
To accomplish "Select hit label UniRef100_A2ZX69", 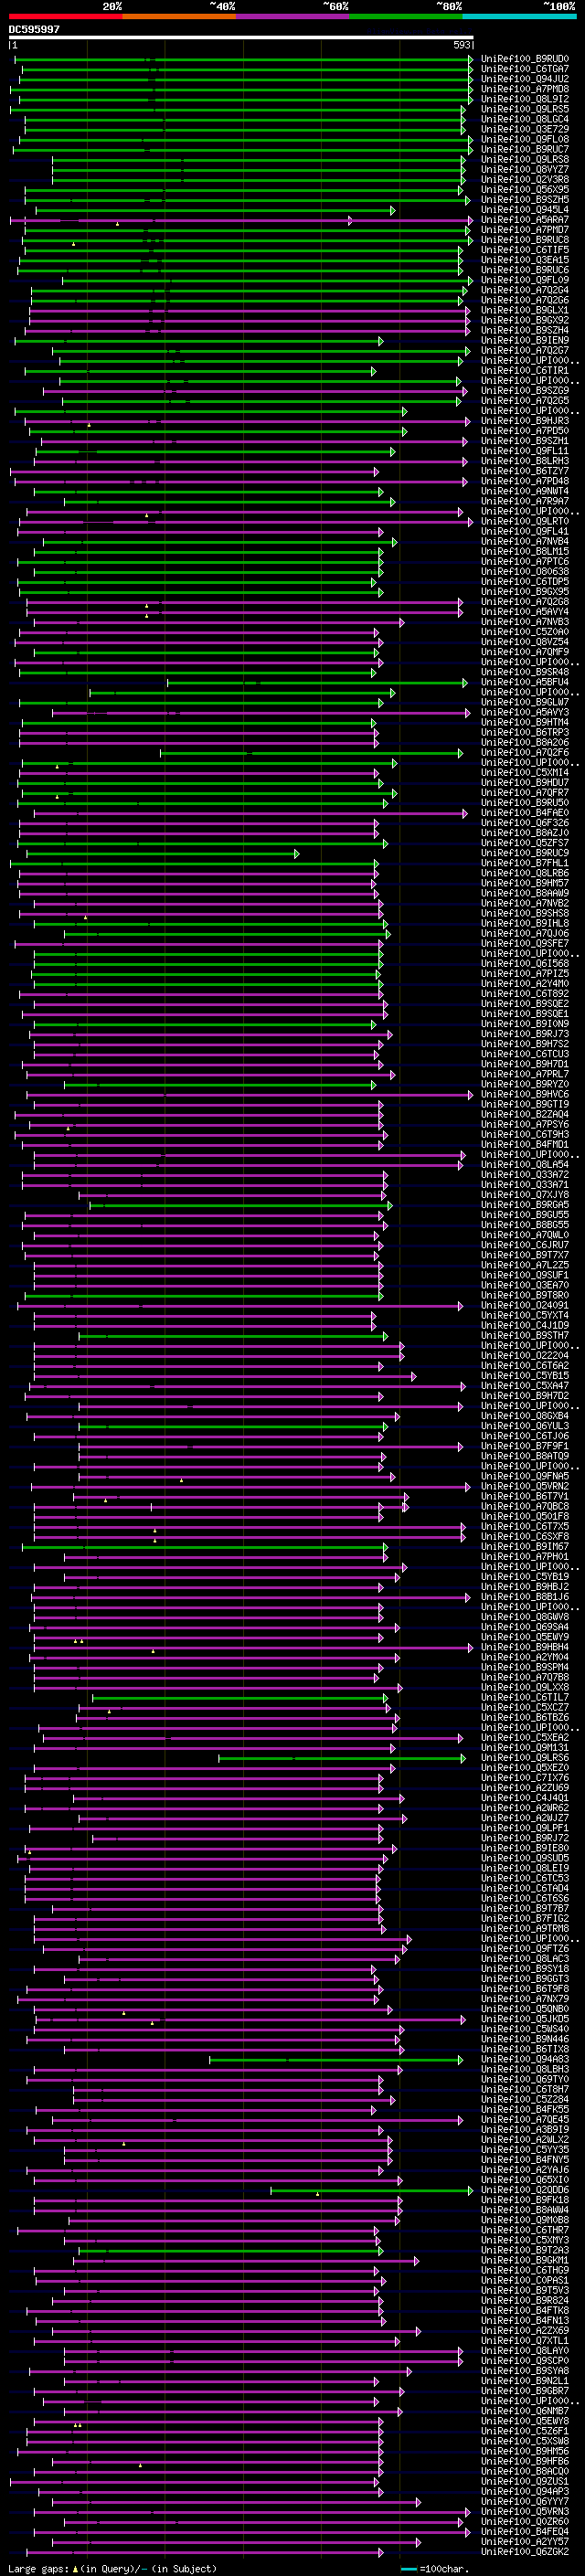I will point(525,2330).
